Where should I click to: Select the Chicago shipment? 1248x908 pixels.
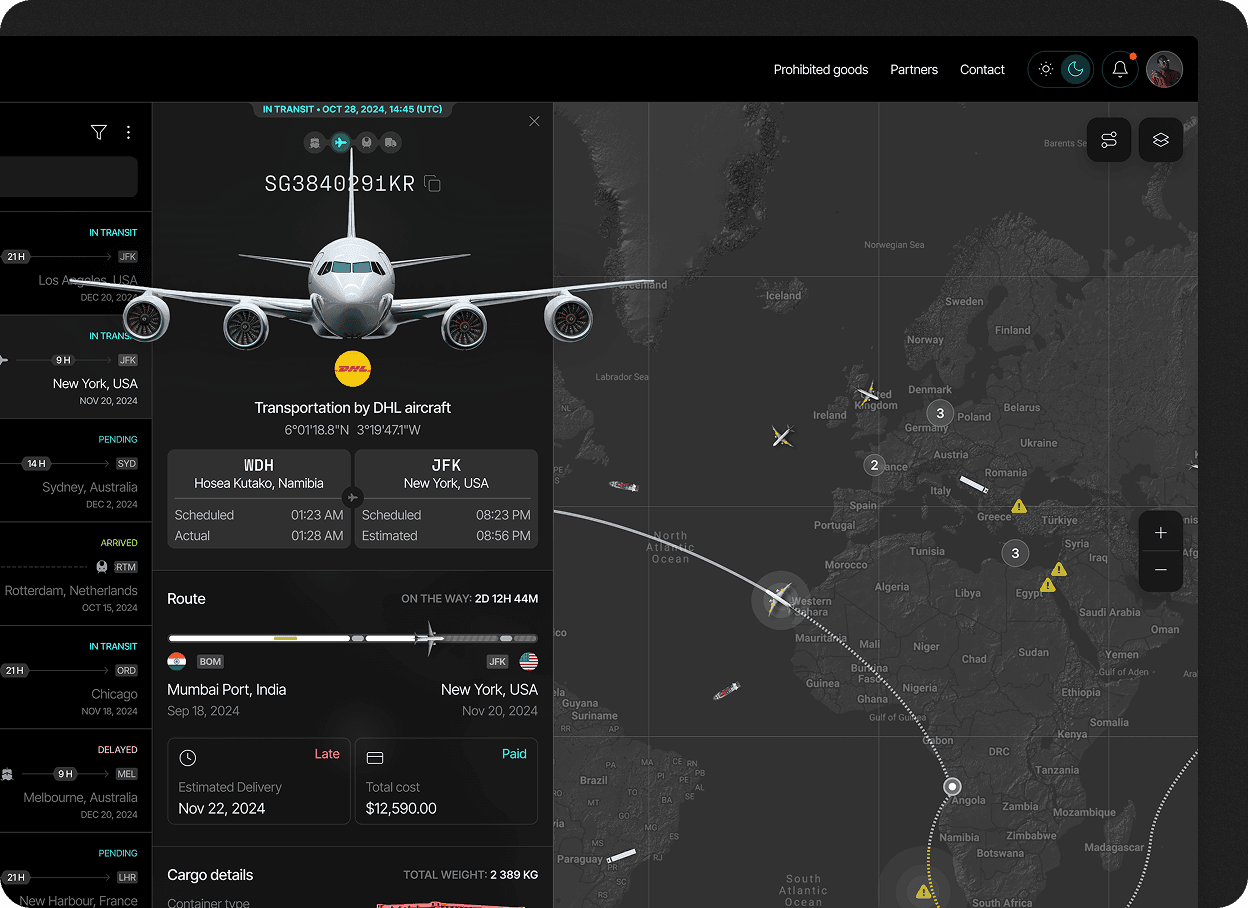coord(76,677)
